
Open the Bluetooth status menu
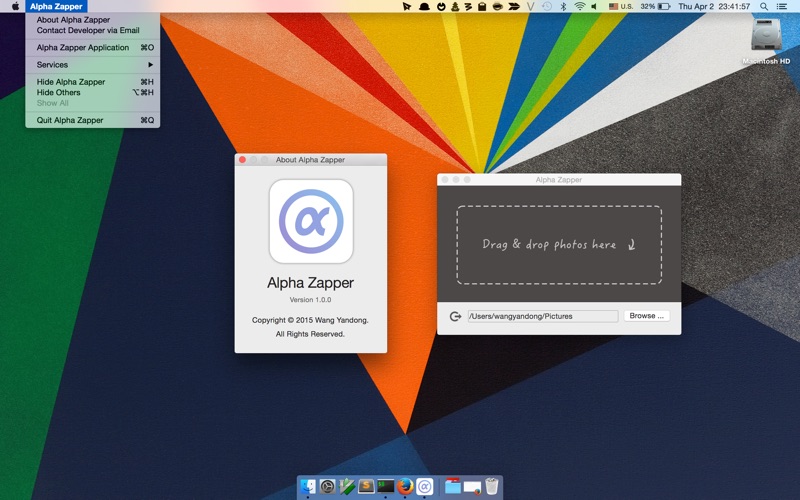pyautogui.click(x=563, y=6)
